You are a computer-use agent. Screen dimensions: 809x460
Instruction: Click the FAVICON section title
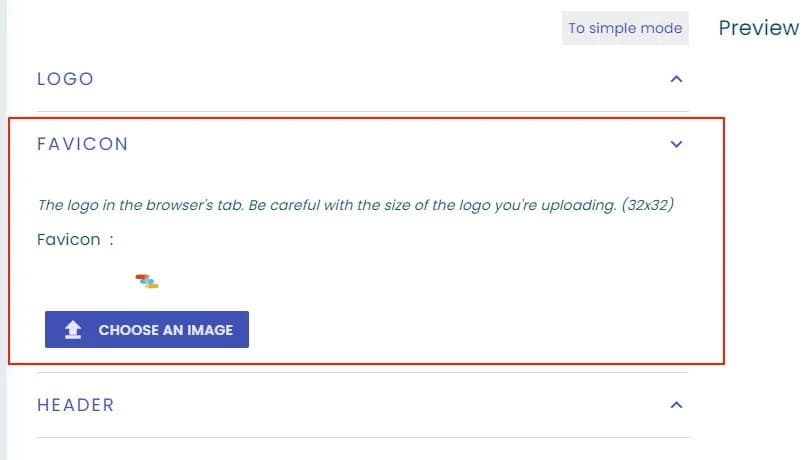point(83,144)
